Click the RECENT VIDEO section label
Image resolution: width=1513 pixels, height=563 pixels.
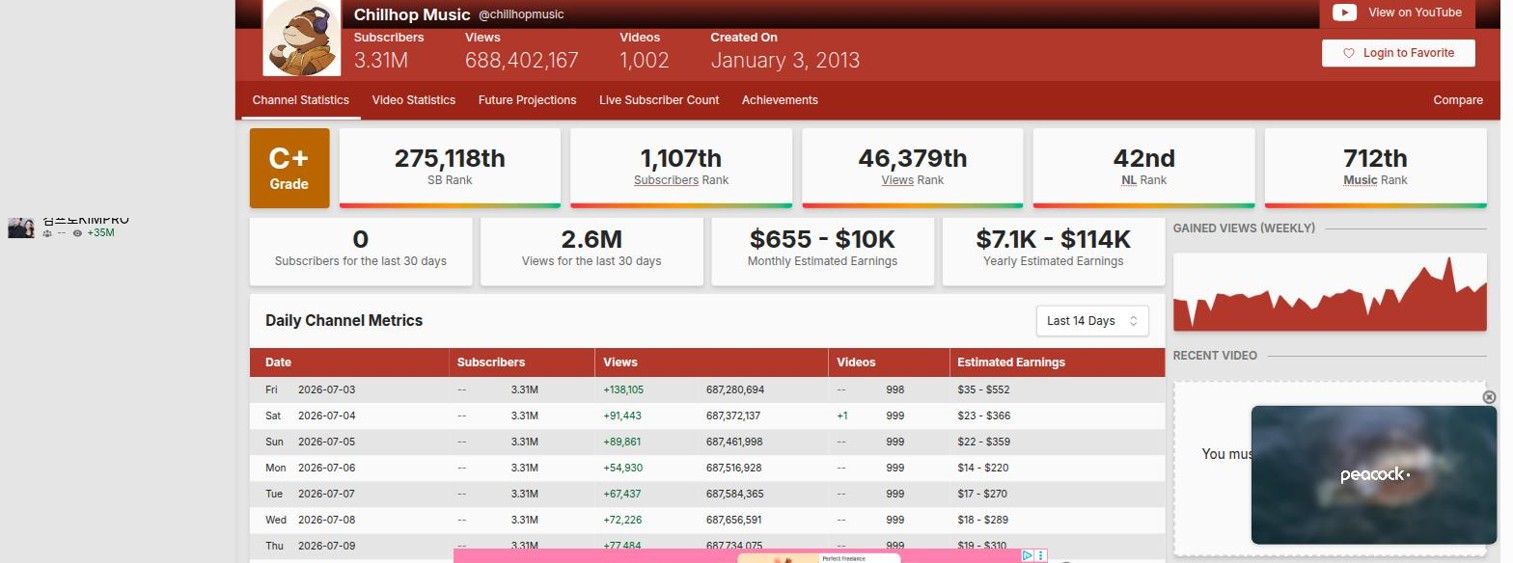(x=1215, y=356)
